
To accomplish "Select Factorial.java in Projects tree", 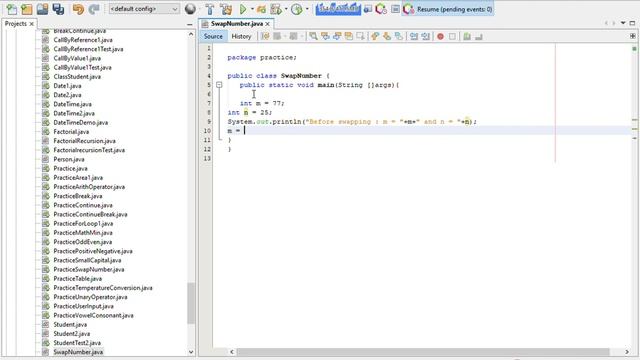I will (x=71, y=131).
